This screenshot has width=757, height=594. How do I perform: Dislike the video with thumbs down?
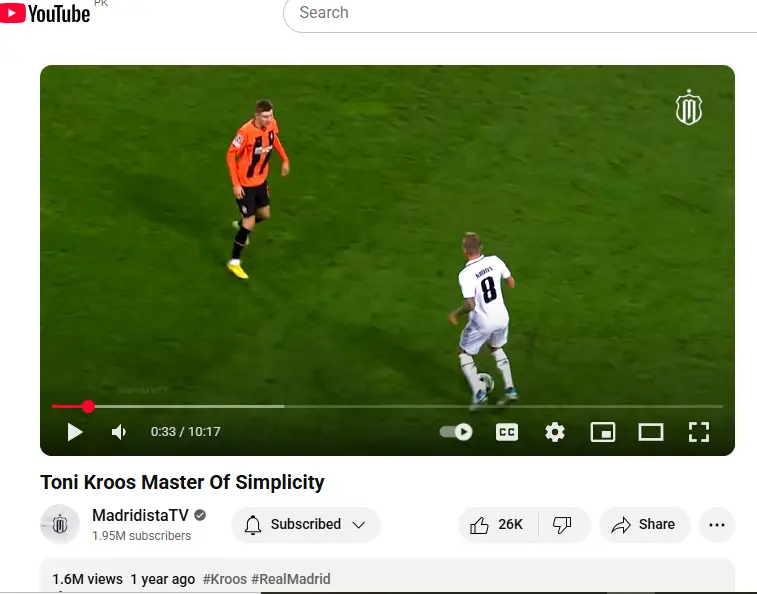[x=562, y=524]
